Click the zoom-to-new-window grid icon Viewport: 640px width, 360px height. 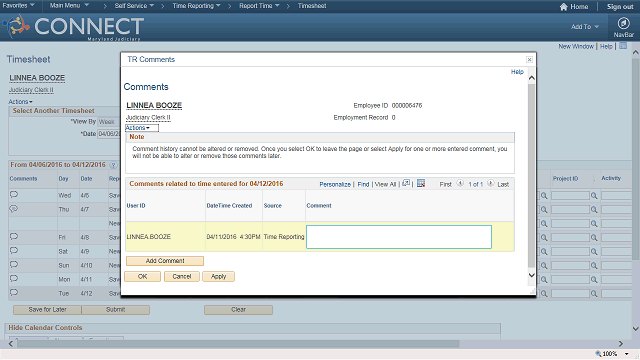click(x=406, y=183)
